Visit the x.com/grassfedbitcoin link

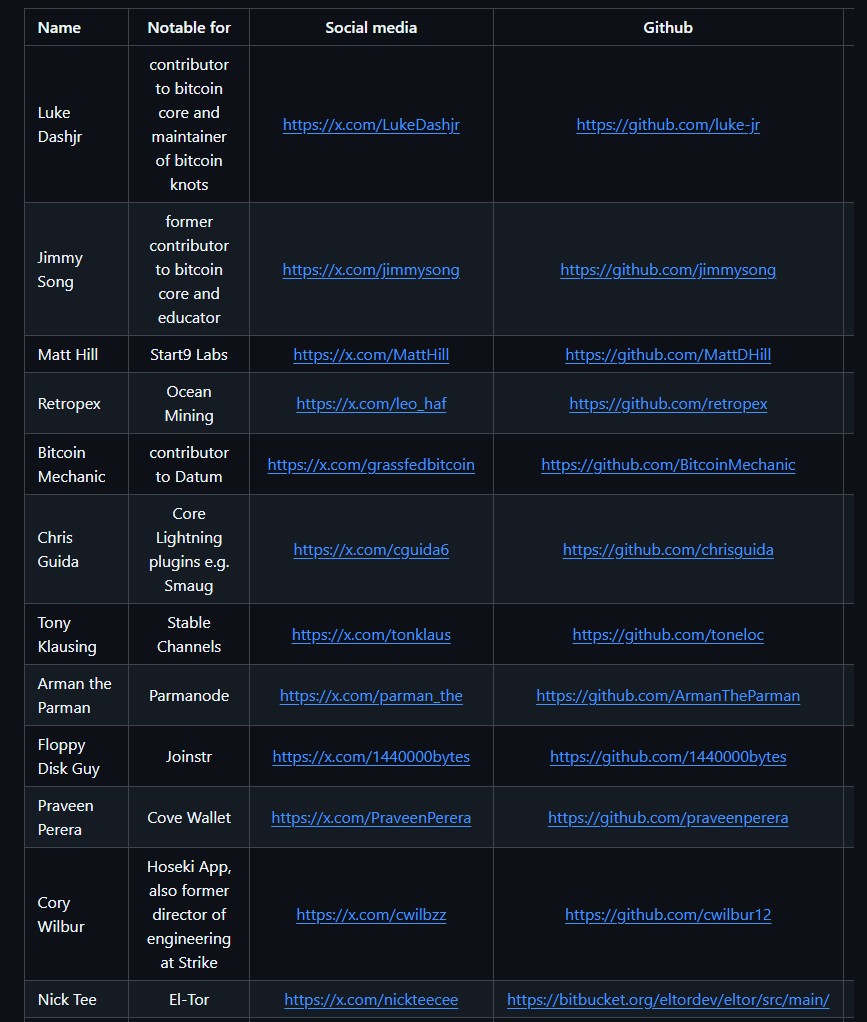[371, 465]
